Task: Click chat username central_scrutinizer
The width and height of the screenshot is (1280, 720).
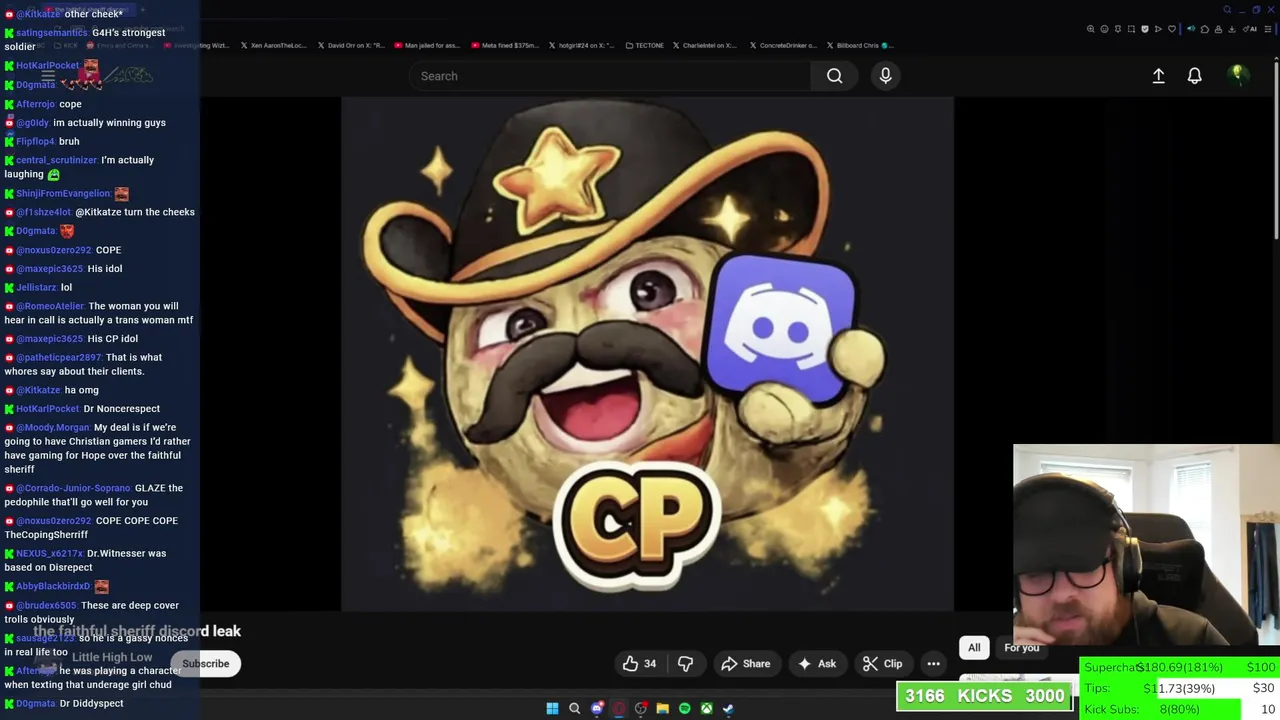Action: tap(57, 160)
